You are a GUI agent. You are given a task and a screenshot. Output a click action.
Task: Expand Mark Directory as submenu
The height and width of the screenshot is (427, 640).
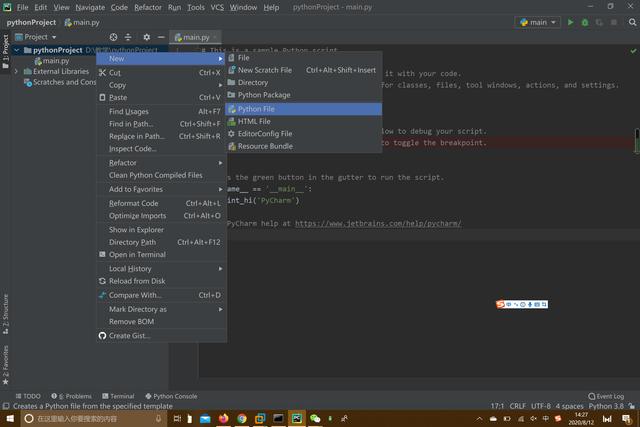(161, 309)
